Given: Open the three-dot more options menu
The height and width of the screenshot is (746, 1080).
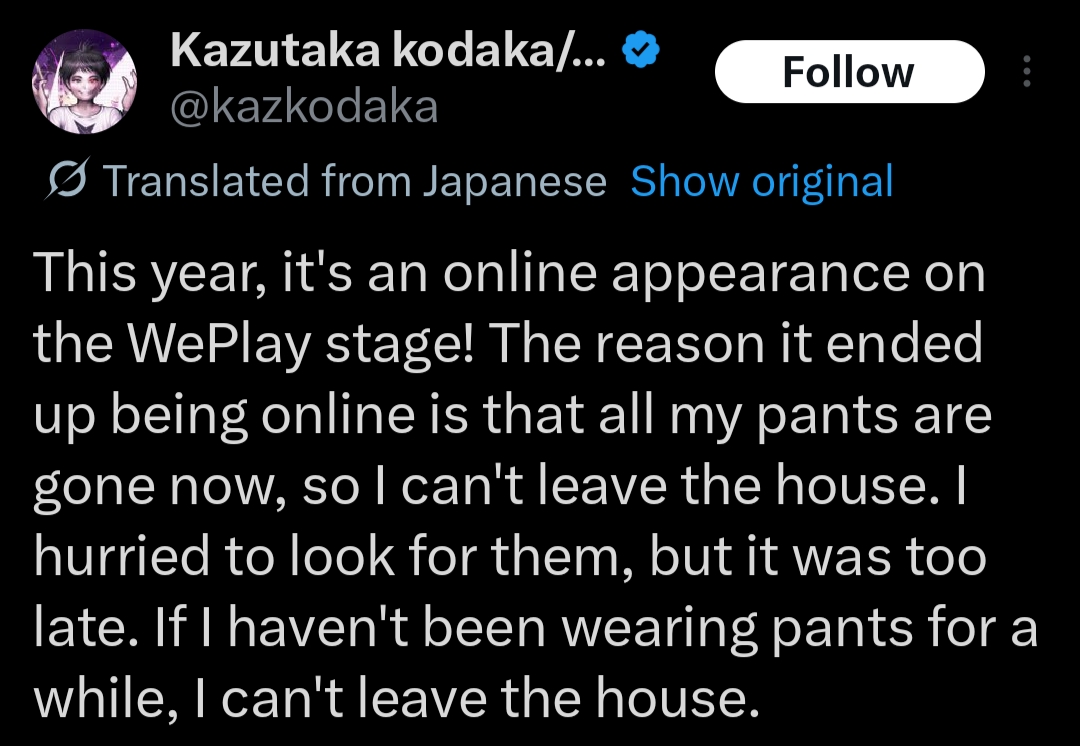Looking at the screenshot, I should 1026,72.
